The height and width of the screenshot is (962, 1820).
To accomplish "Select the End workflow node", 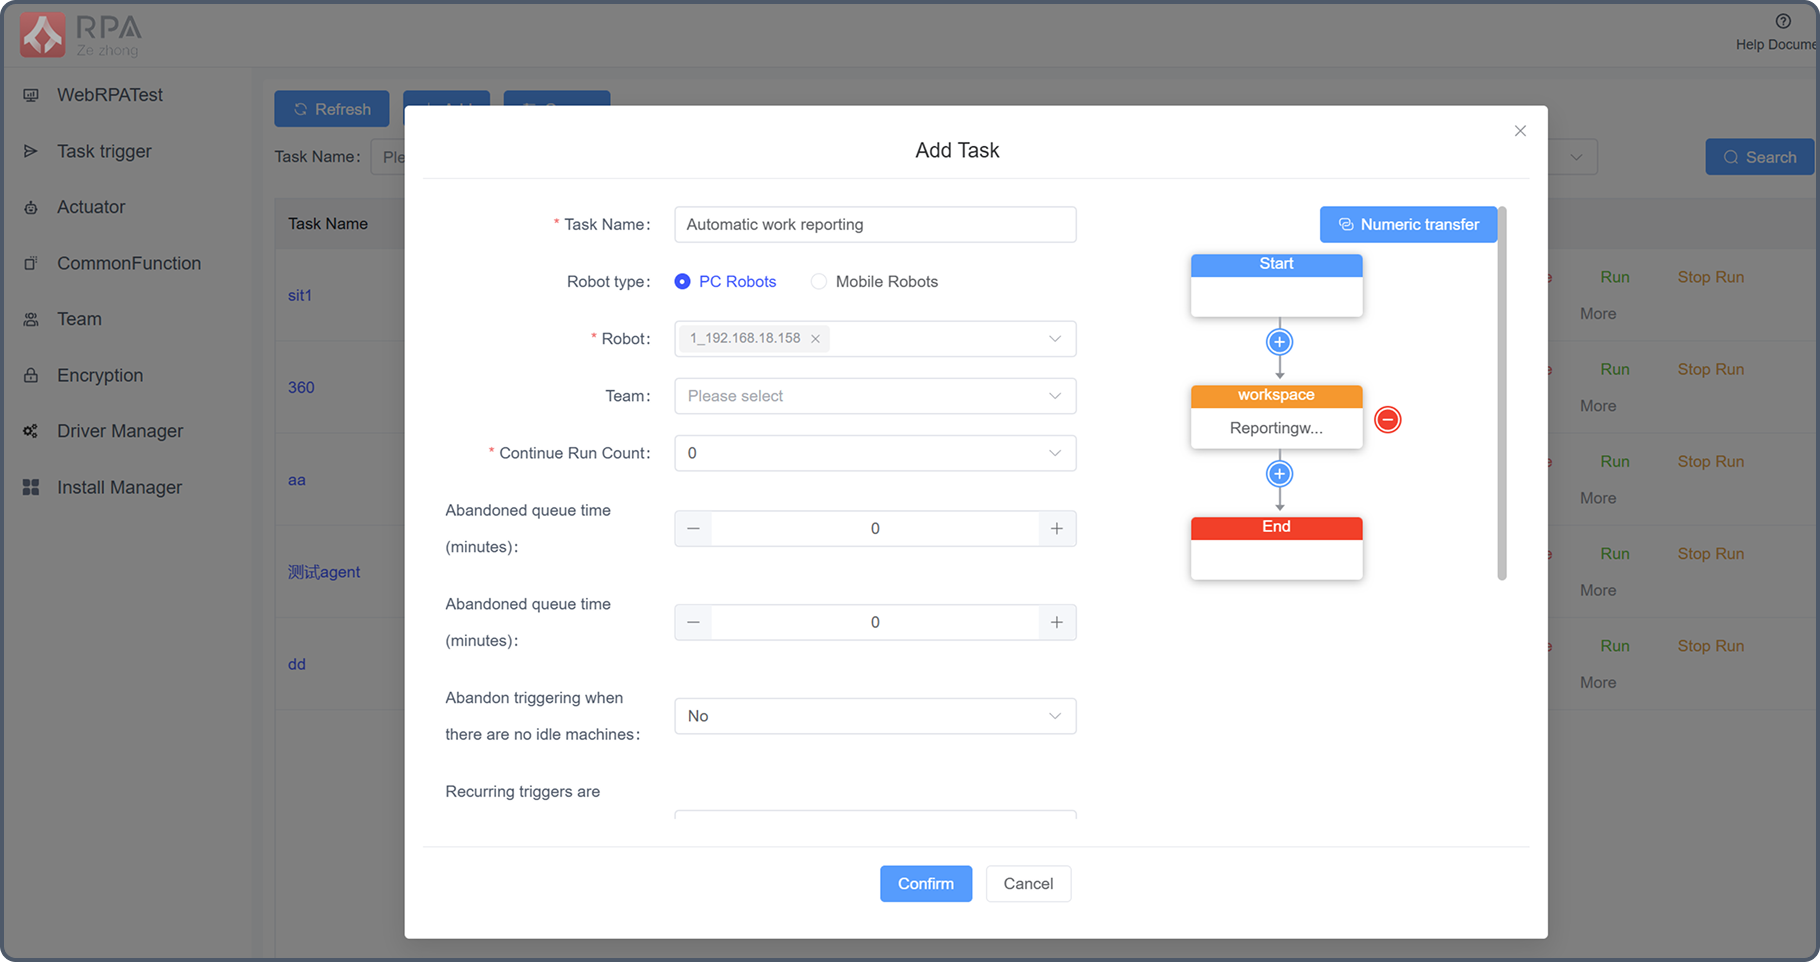I will tap(1277, 548).
